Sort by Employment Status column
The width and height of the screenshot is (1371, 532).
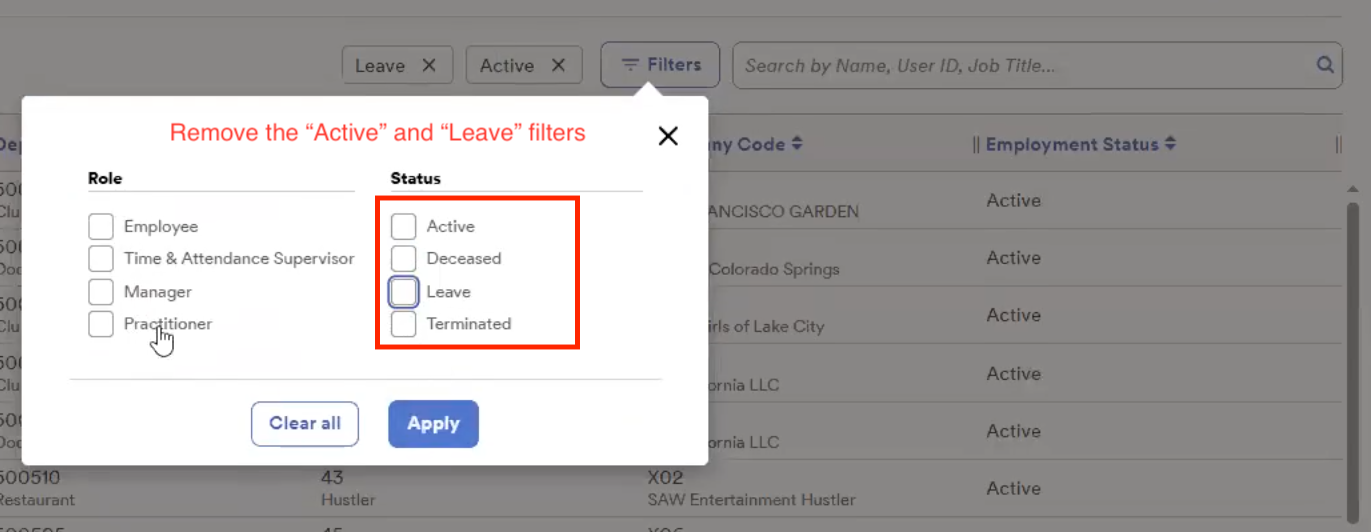click(x=1169, y=145)
